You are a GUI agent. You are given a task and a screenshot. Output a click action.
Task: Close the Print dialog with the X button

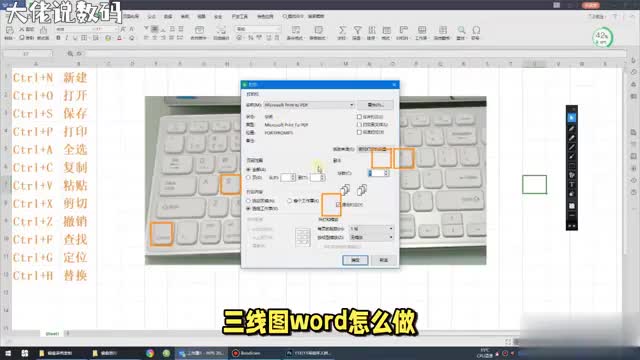[394, 84]
